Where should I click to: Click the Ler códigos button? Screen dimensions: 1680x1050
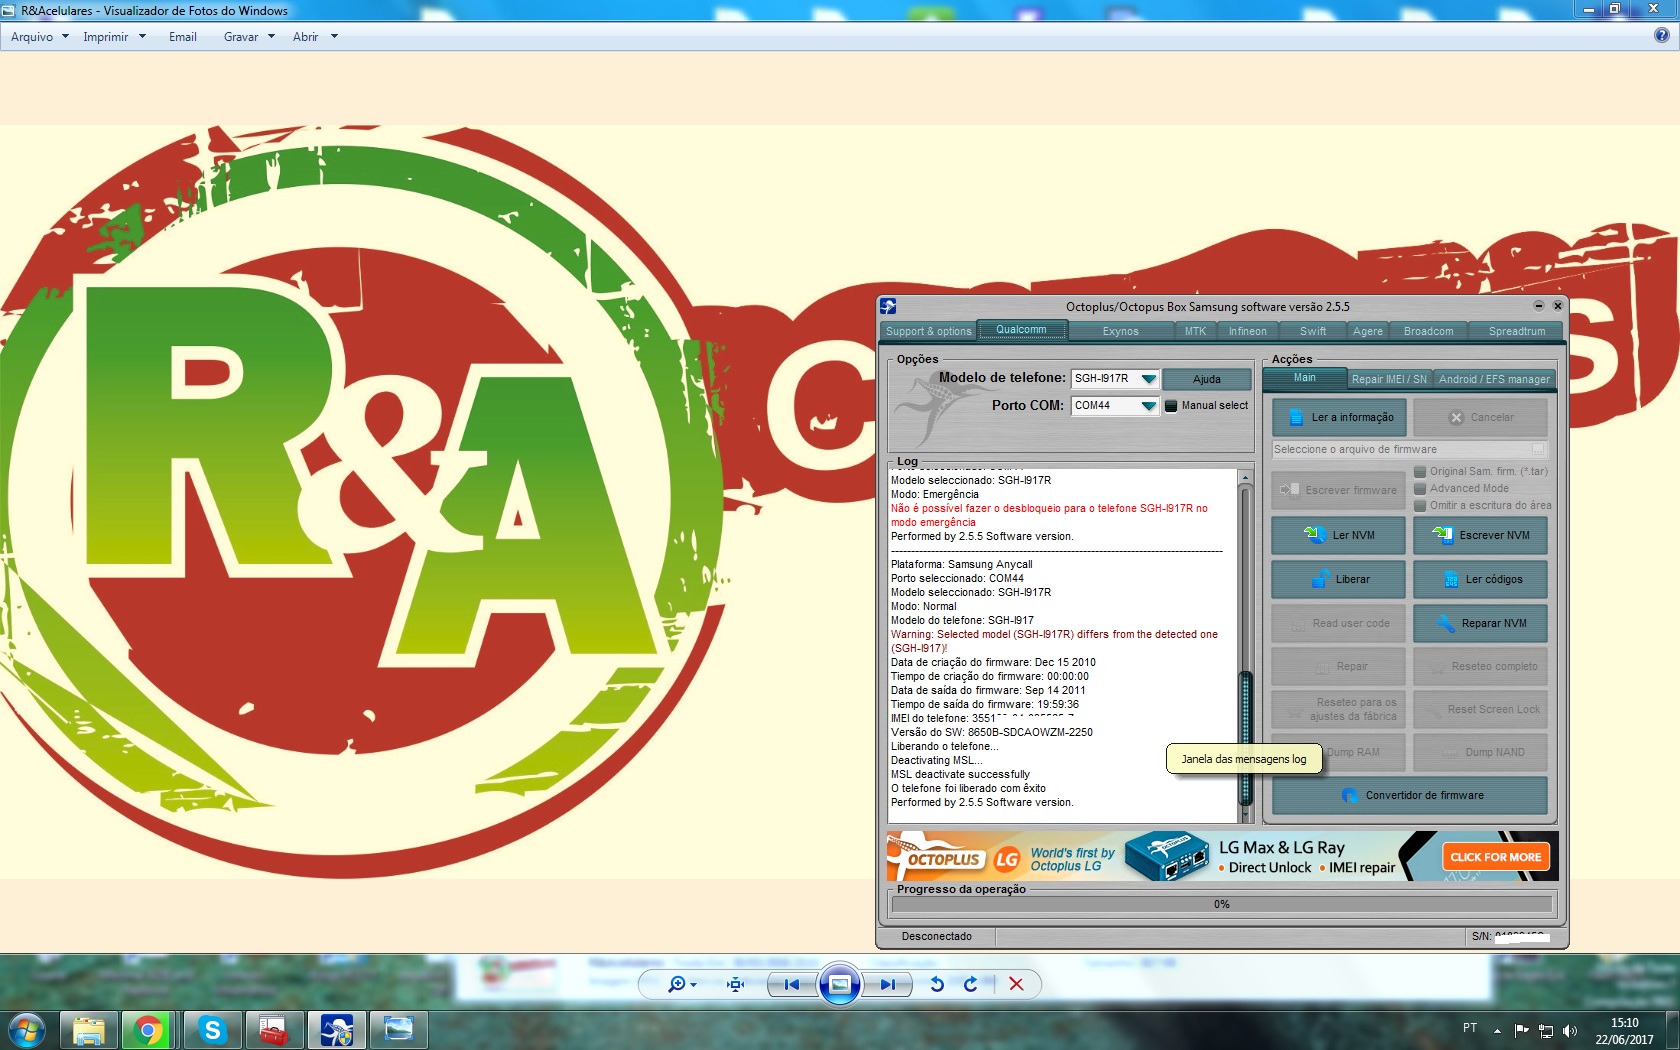tap(1480, 579)
